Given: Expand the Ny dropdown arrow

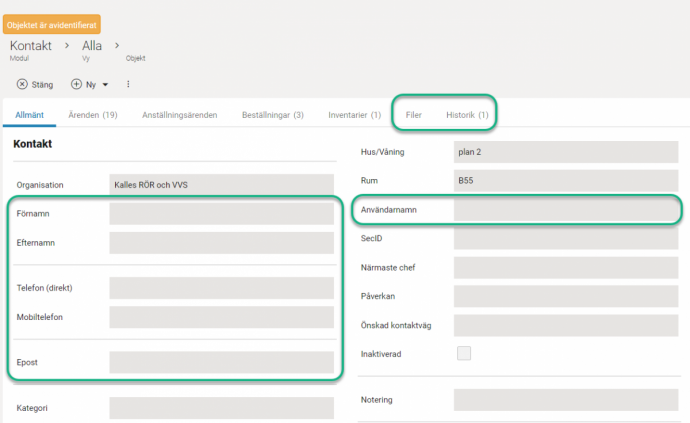Looking at the screenshot, I should point(105,84).
